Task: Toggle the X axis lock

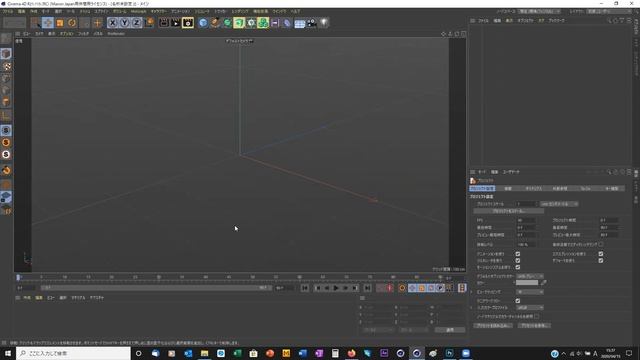Action: tap(113, 23)
